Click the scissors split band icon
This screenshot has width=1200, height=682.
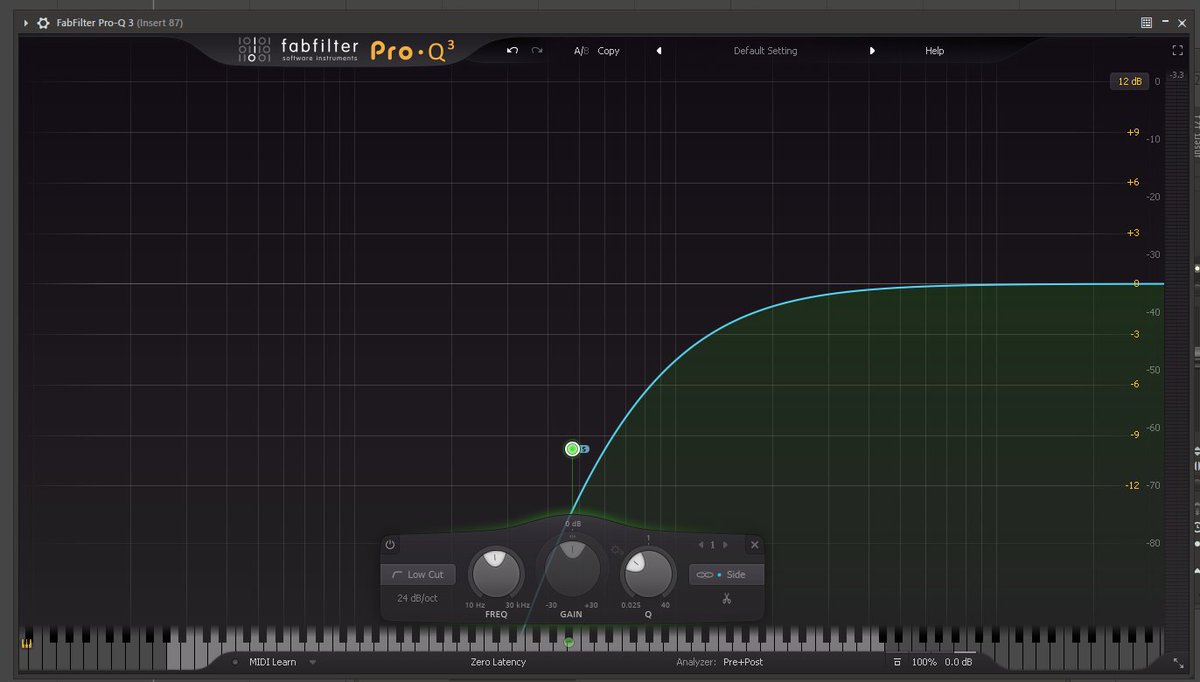(x=727, y=599)
